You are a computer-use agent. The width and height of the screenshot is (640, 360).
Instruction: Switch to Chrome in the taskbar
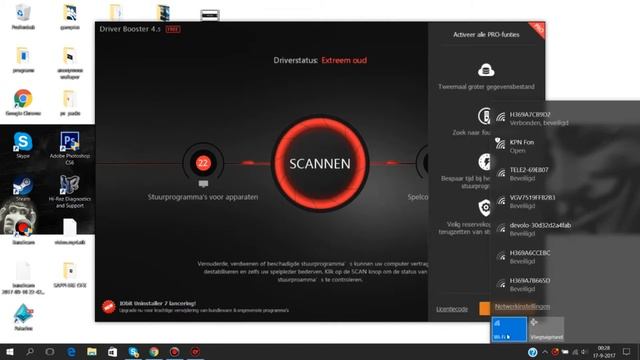154,352
